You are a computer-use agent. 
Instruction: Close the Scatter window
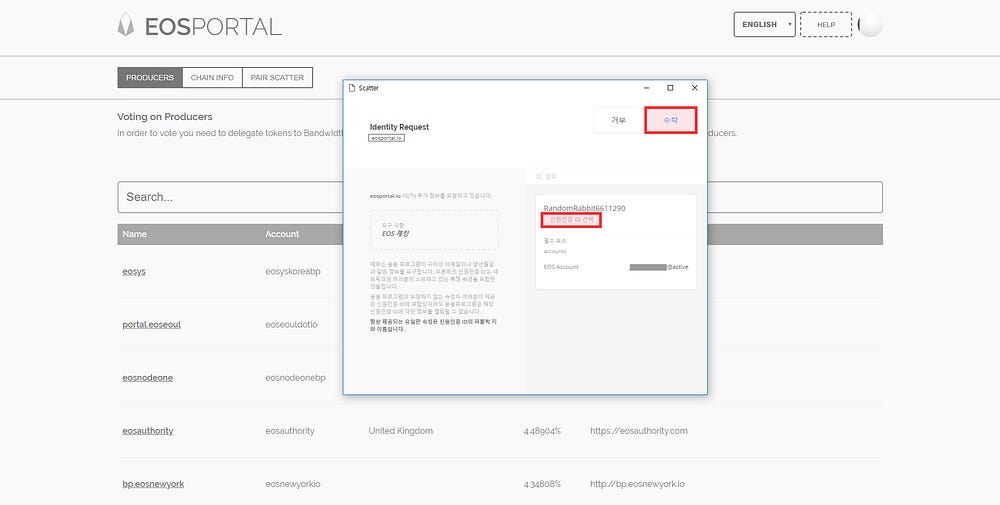point(695,88)
